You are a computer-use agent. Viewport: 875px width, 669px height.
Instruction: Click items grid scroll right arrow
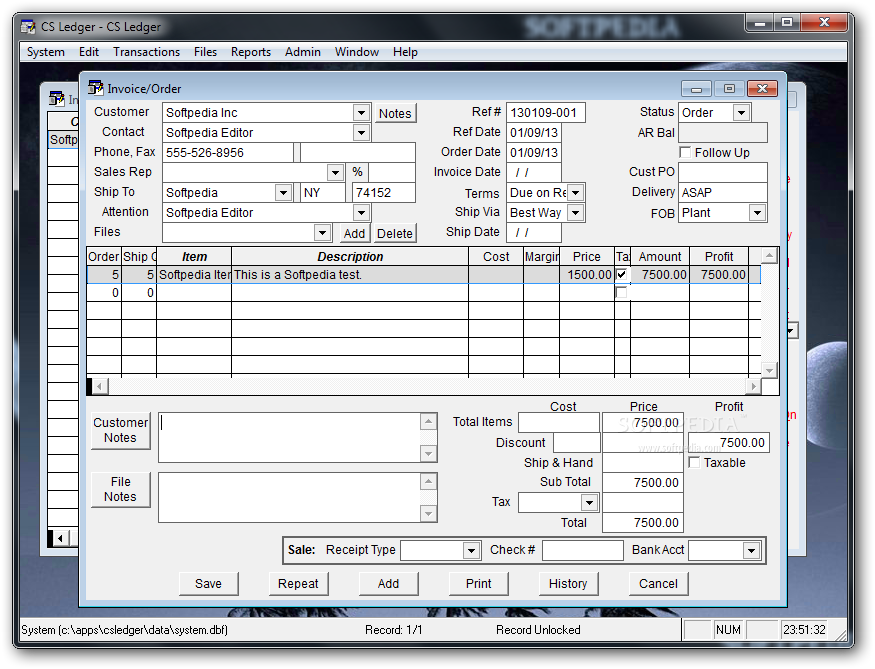click(754, 386)
